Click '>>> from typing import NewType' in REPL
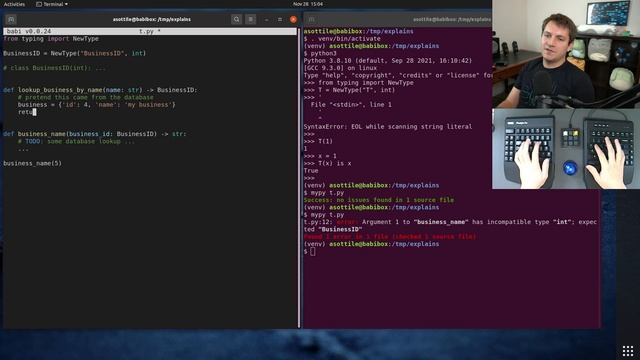Image resolution: width=640 pixels, height=360 pixels. 359,83
